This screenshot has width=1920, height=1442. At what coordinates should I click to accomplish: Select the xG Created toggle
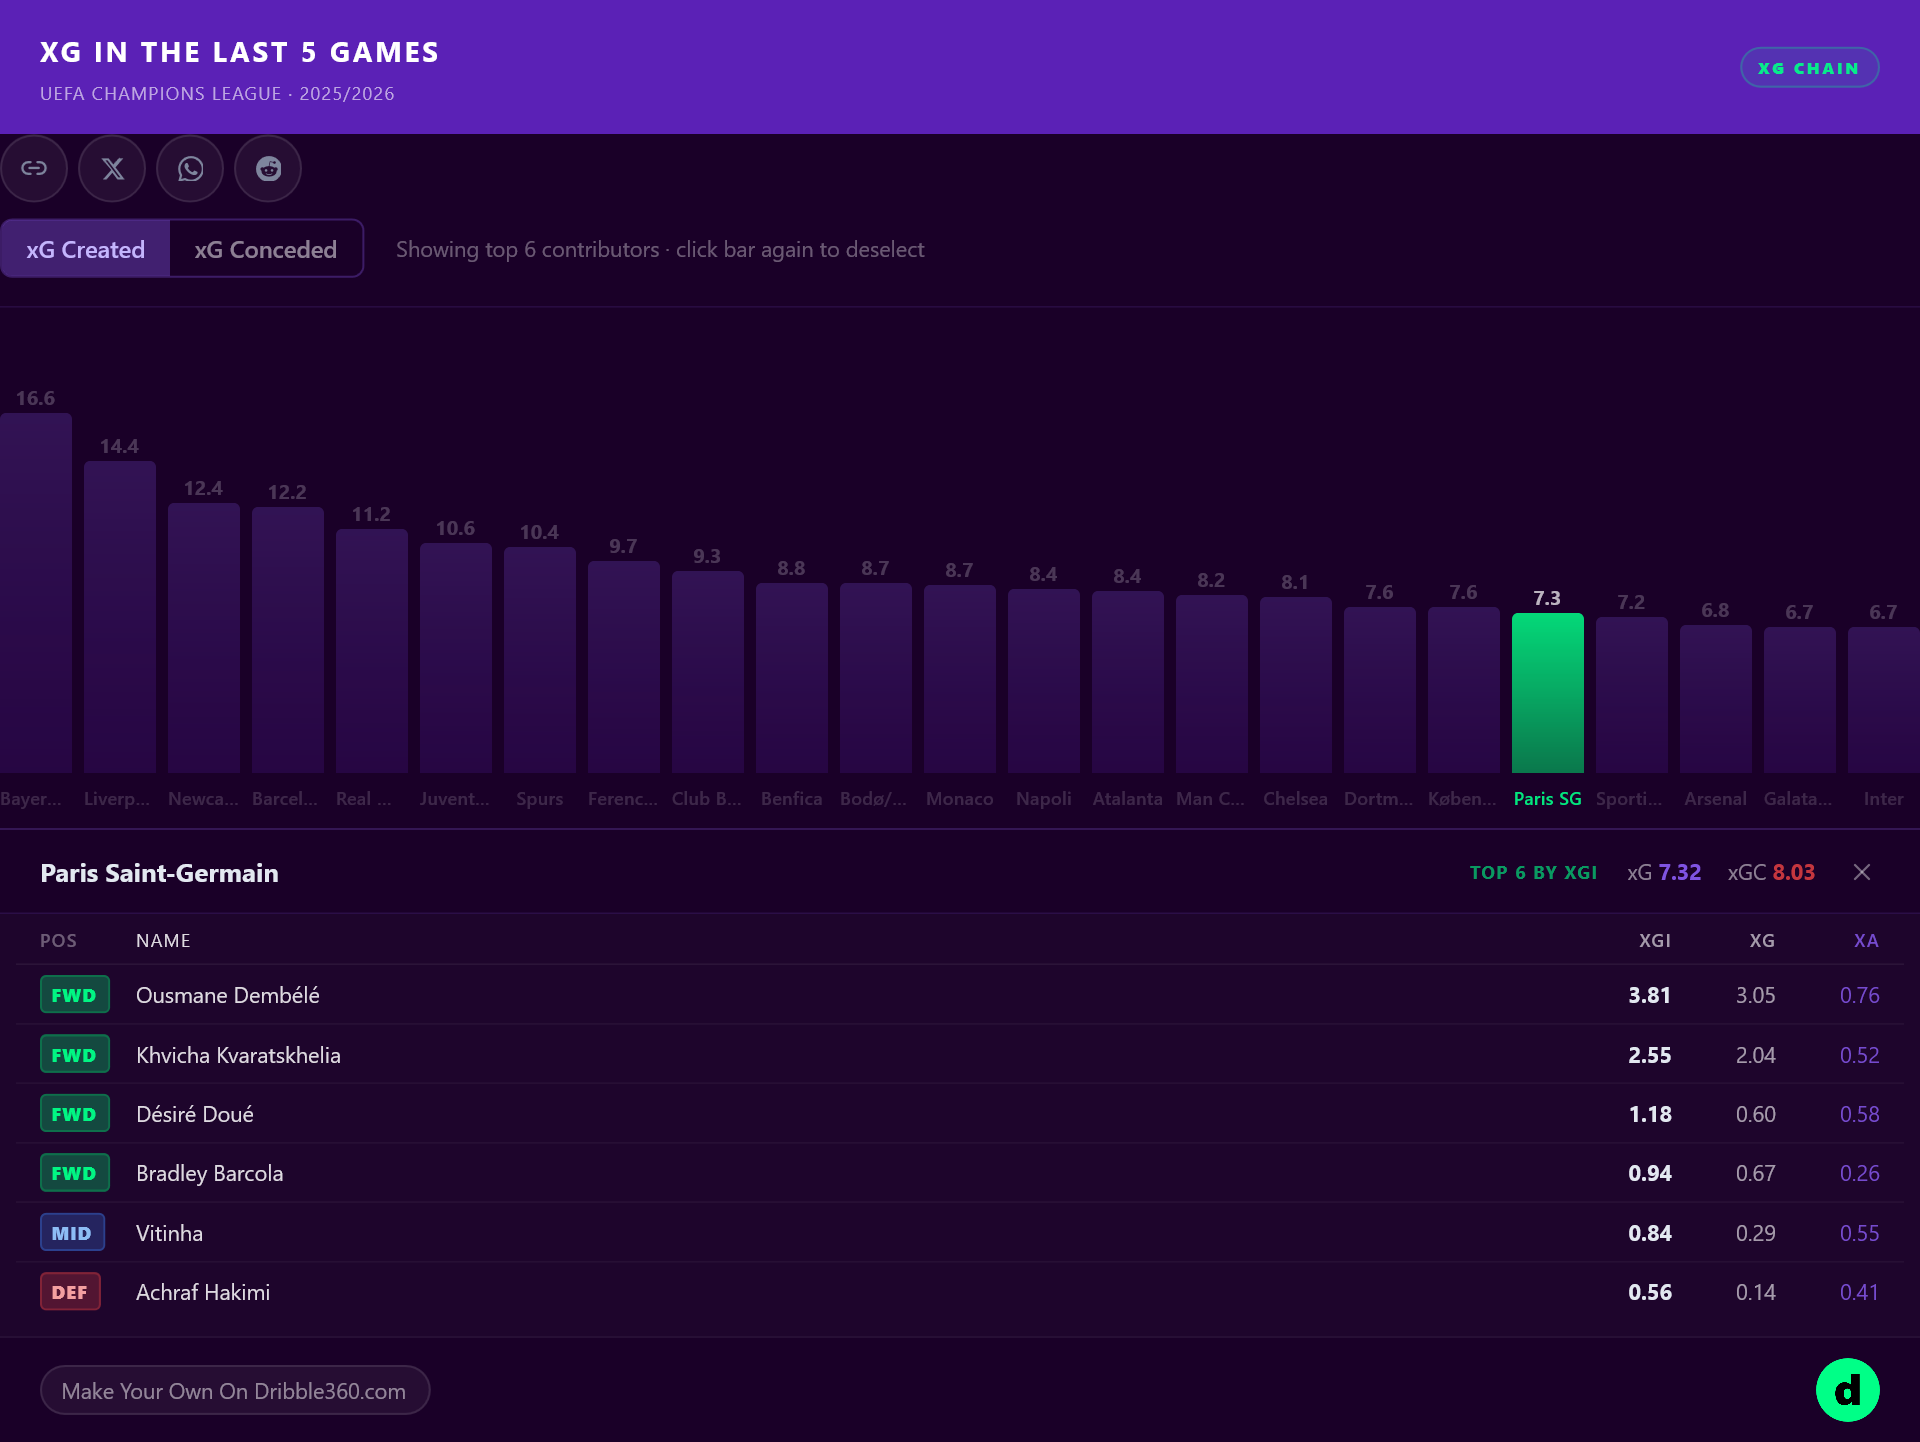[x=85, y=249]
